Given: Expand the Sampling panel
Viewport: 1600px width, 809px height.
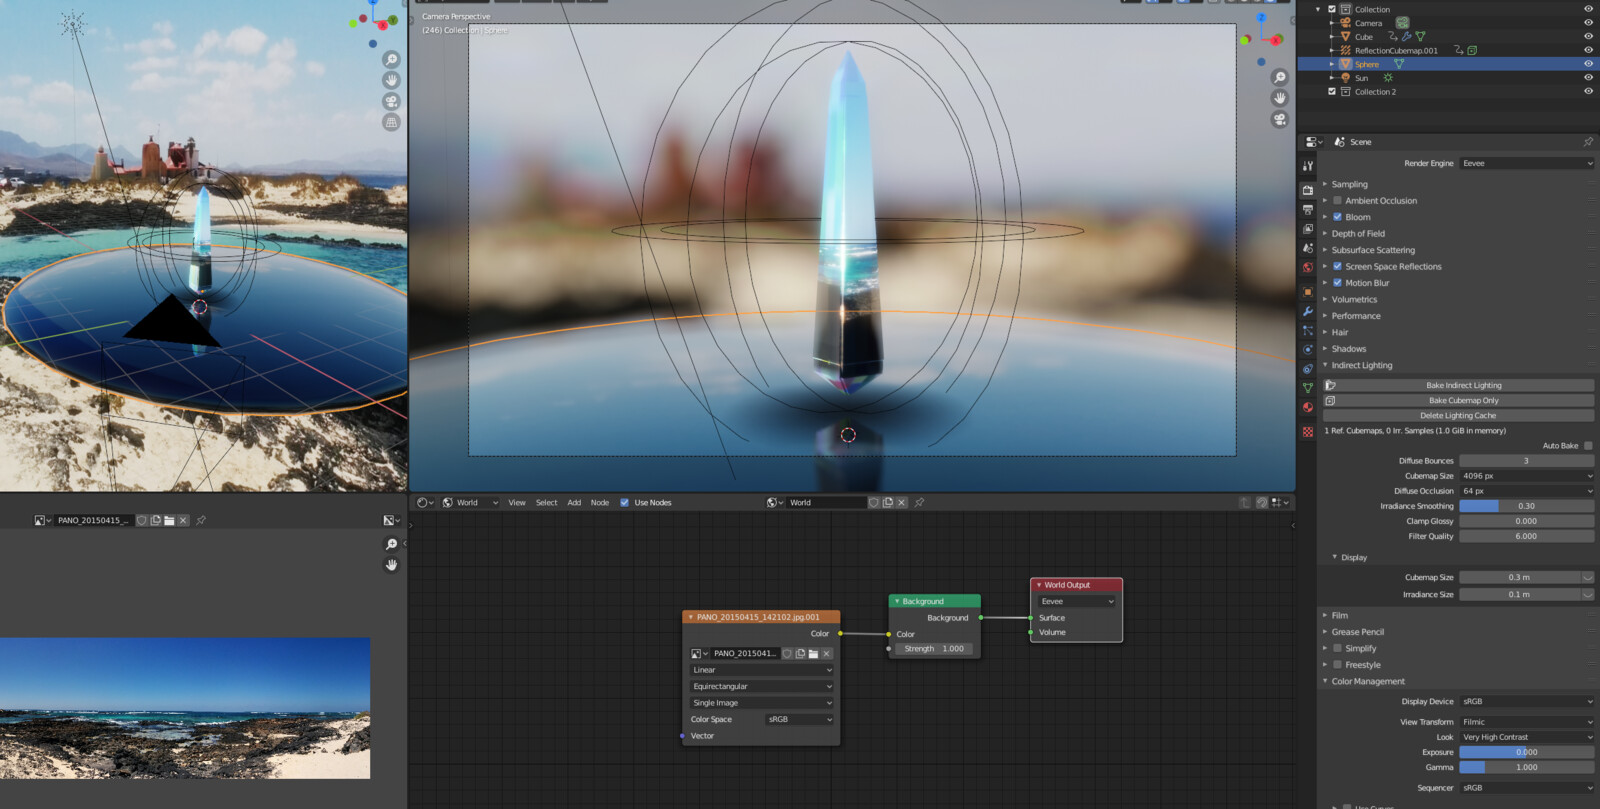Looking at the screenshot, I should pyautogui.click(x=1349, y=184).
